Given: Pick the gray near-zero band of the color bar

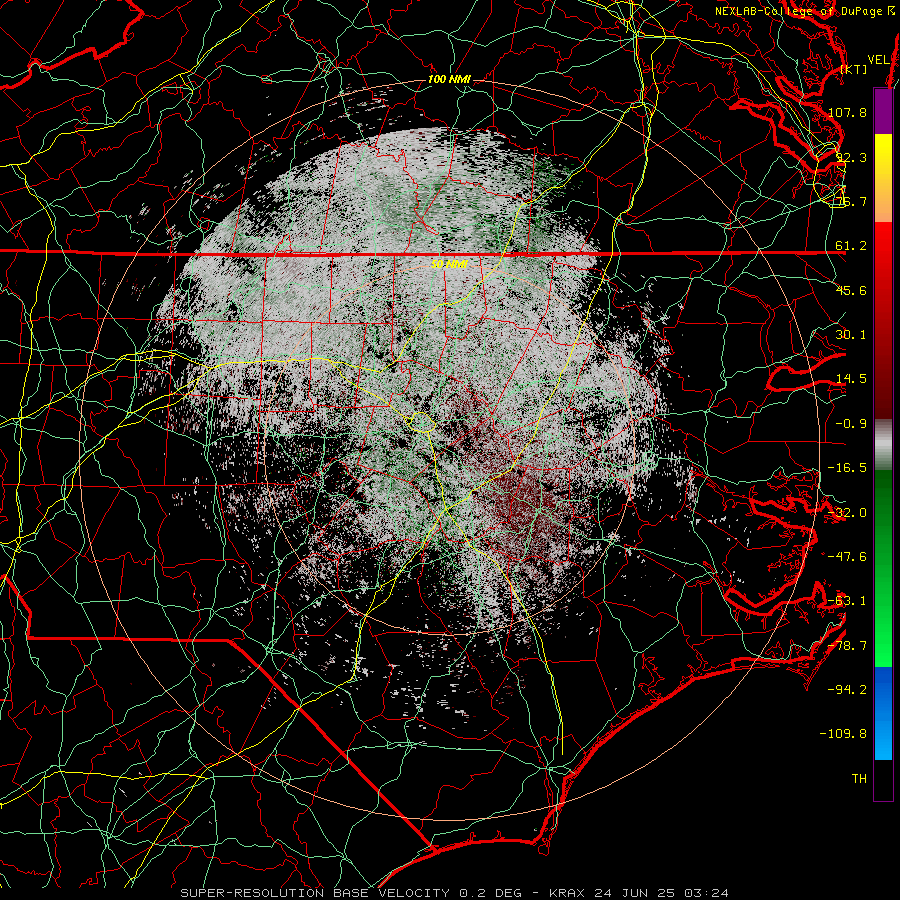Looking at the screenshot, I should click(883, 445).
